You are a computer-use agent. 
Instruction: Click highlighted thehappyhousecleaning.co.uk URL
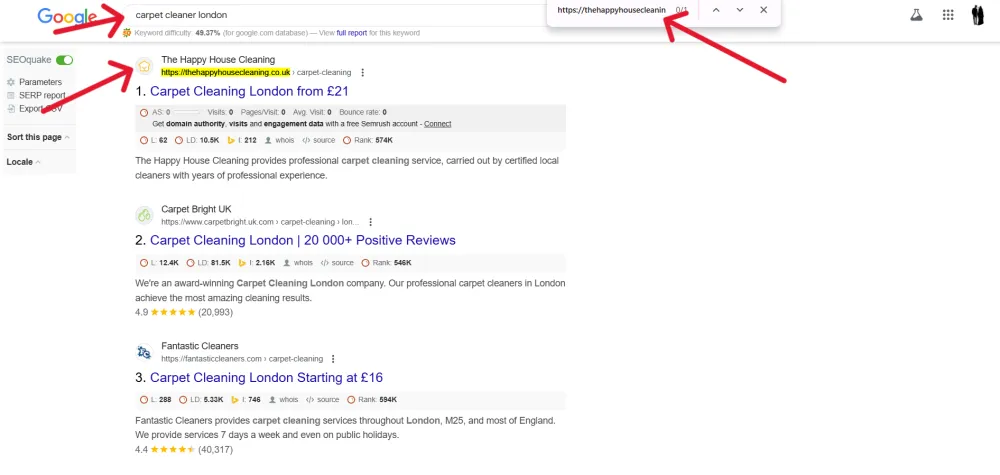(x=226, y=72)
